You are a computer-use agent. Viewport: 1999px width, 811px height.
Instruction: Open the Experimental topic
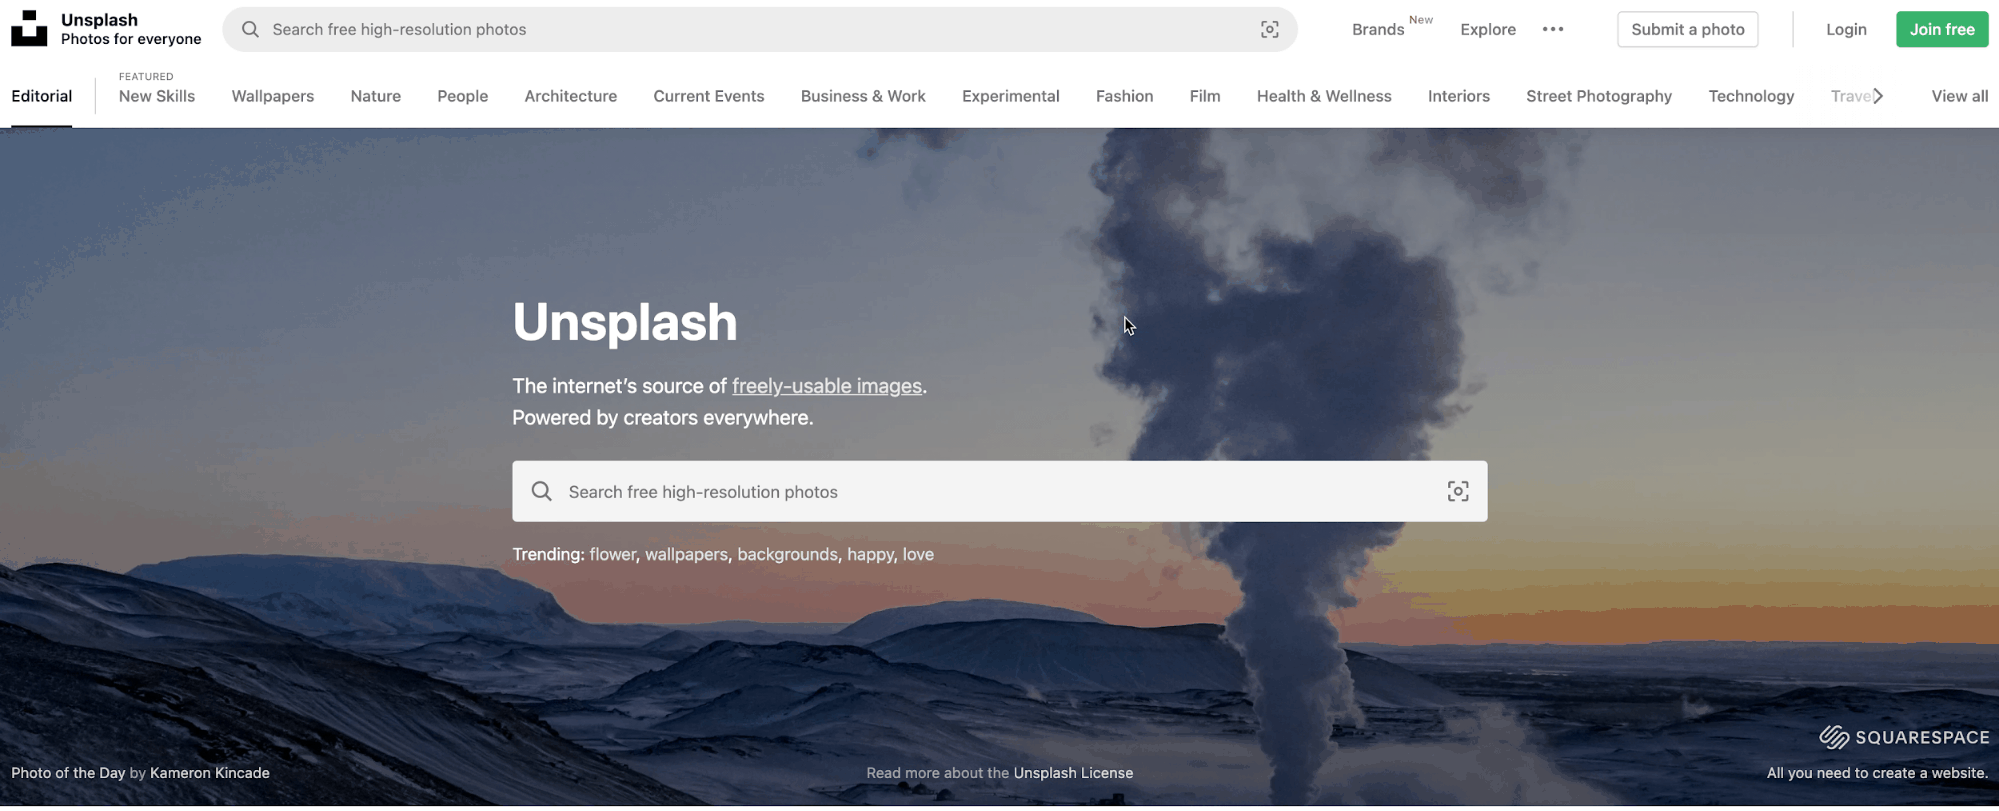point(1011,96)
